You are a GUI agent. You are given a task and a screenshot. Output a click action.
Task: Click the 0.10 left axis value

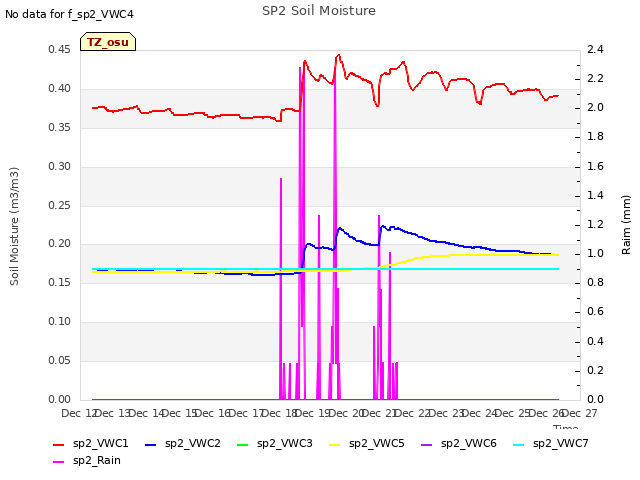click(59, 322)
